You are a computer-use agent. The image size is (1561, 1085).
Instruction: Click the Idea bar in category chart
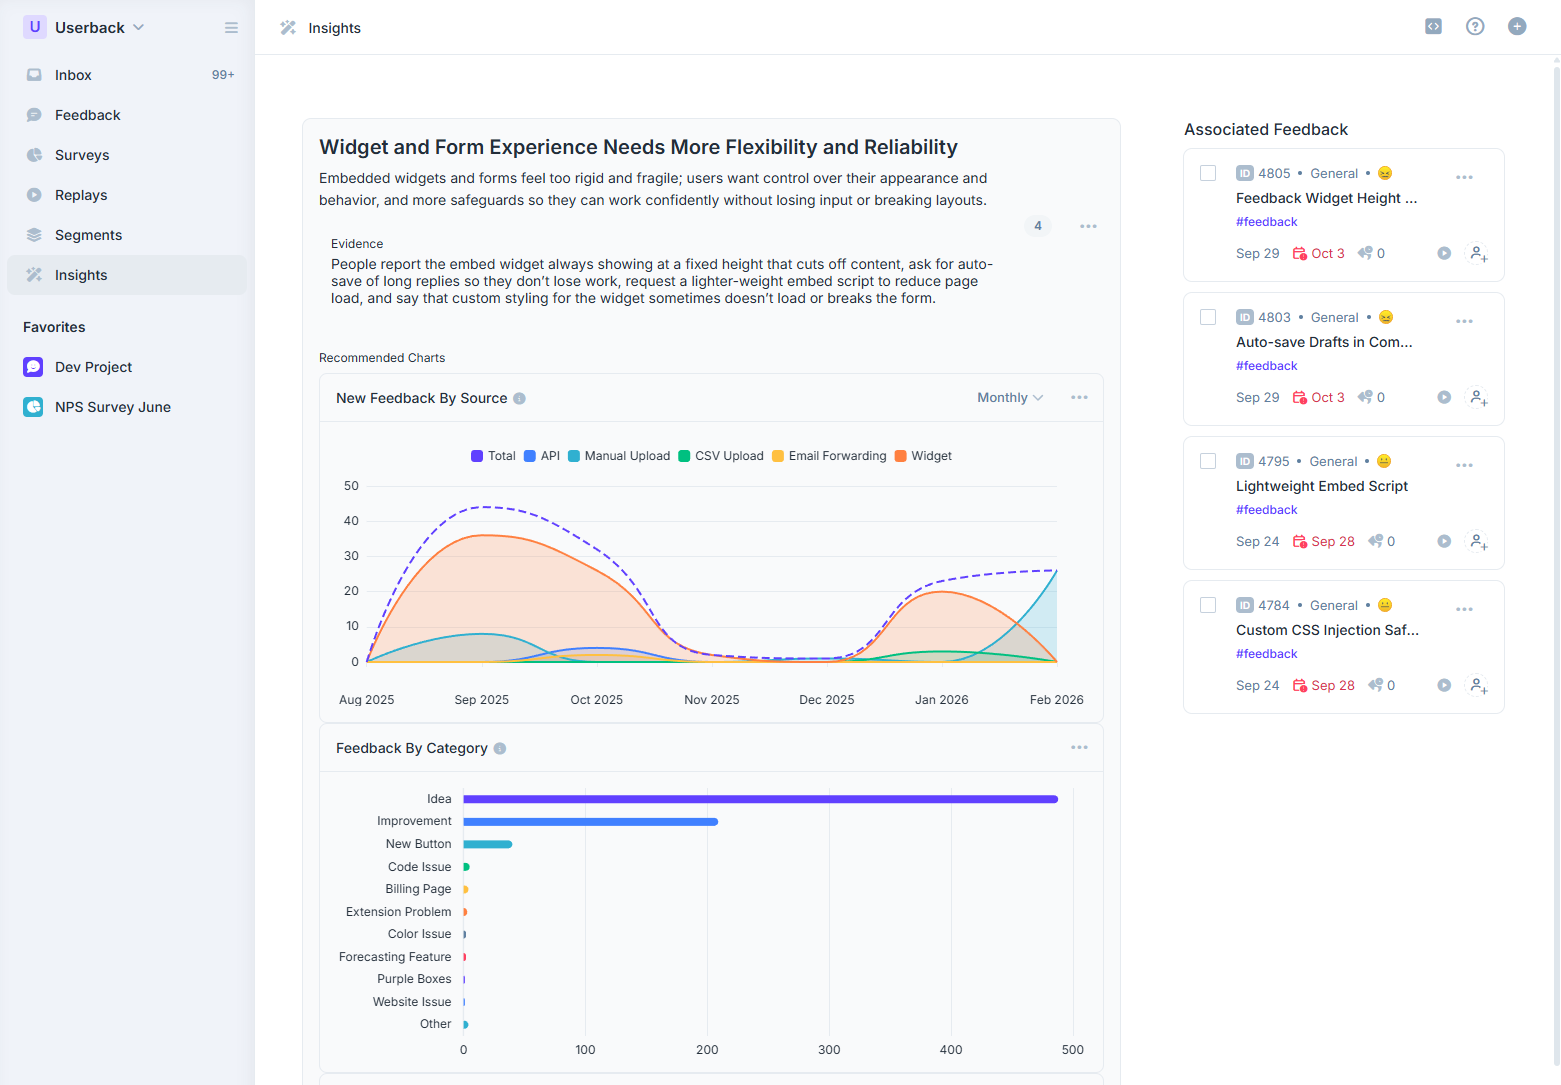pos(760,799)
